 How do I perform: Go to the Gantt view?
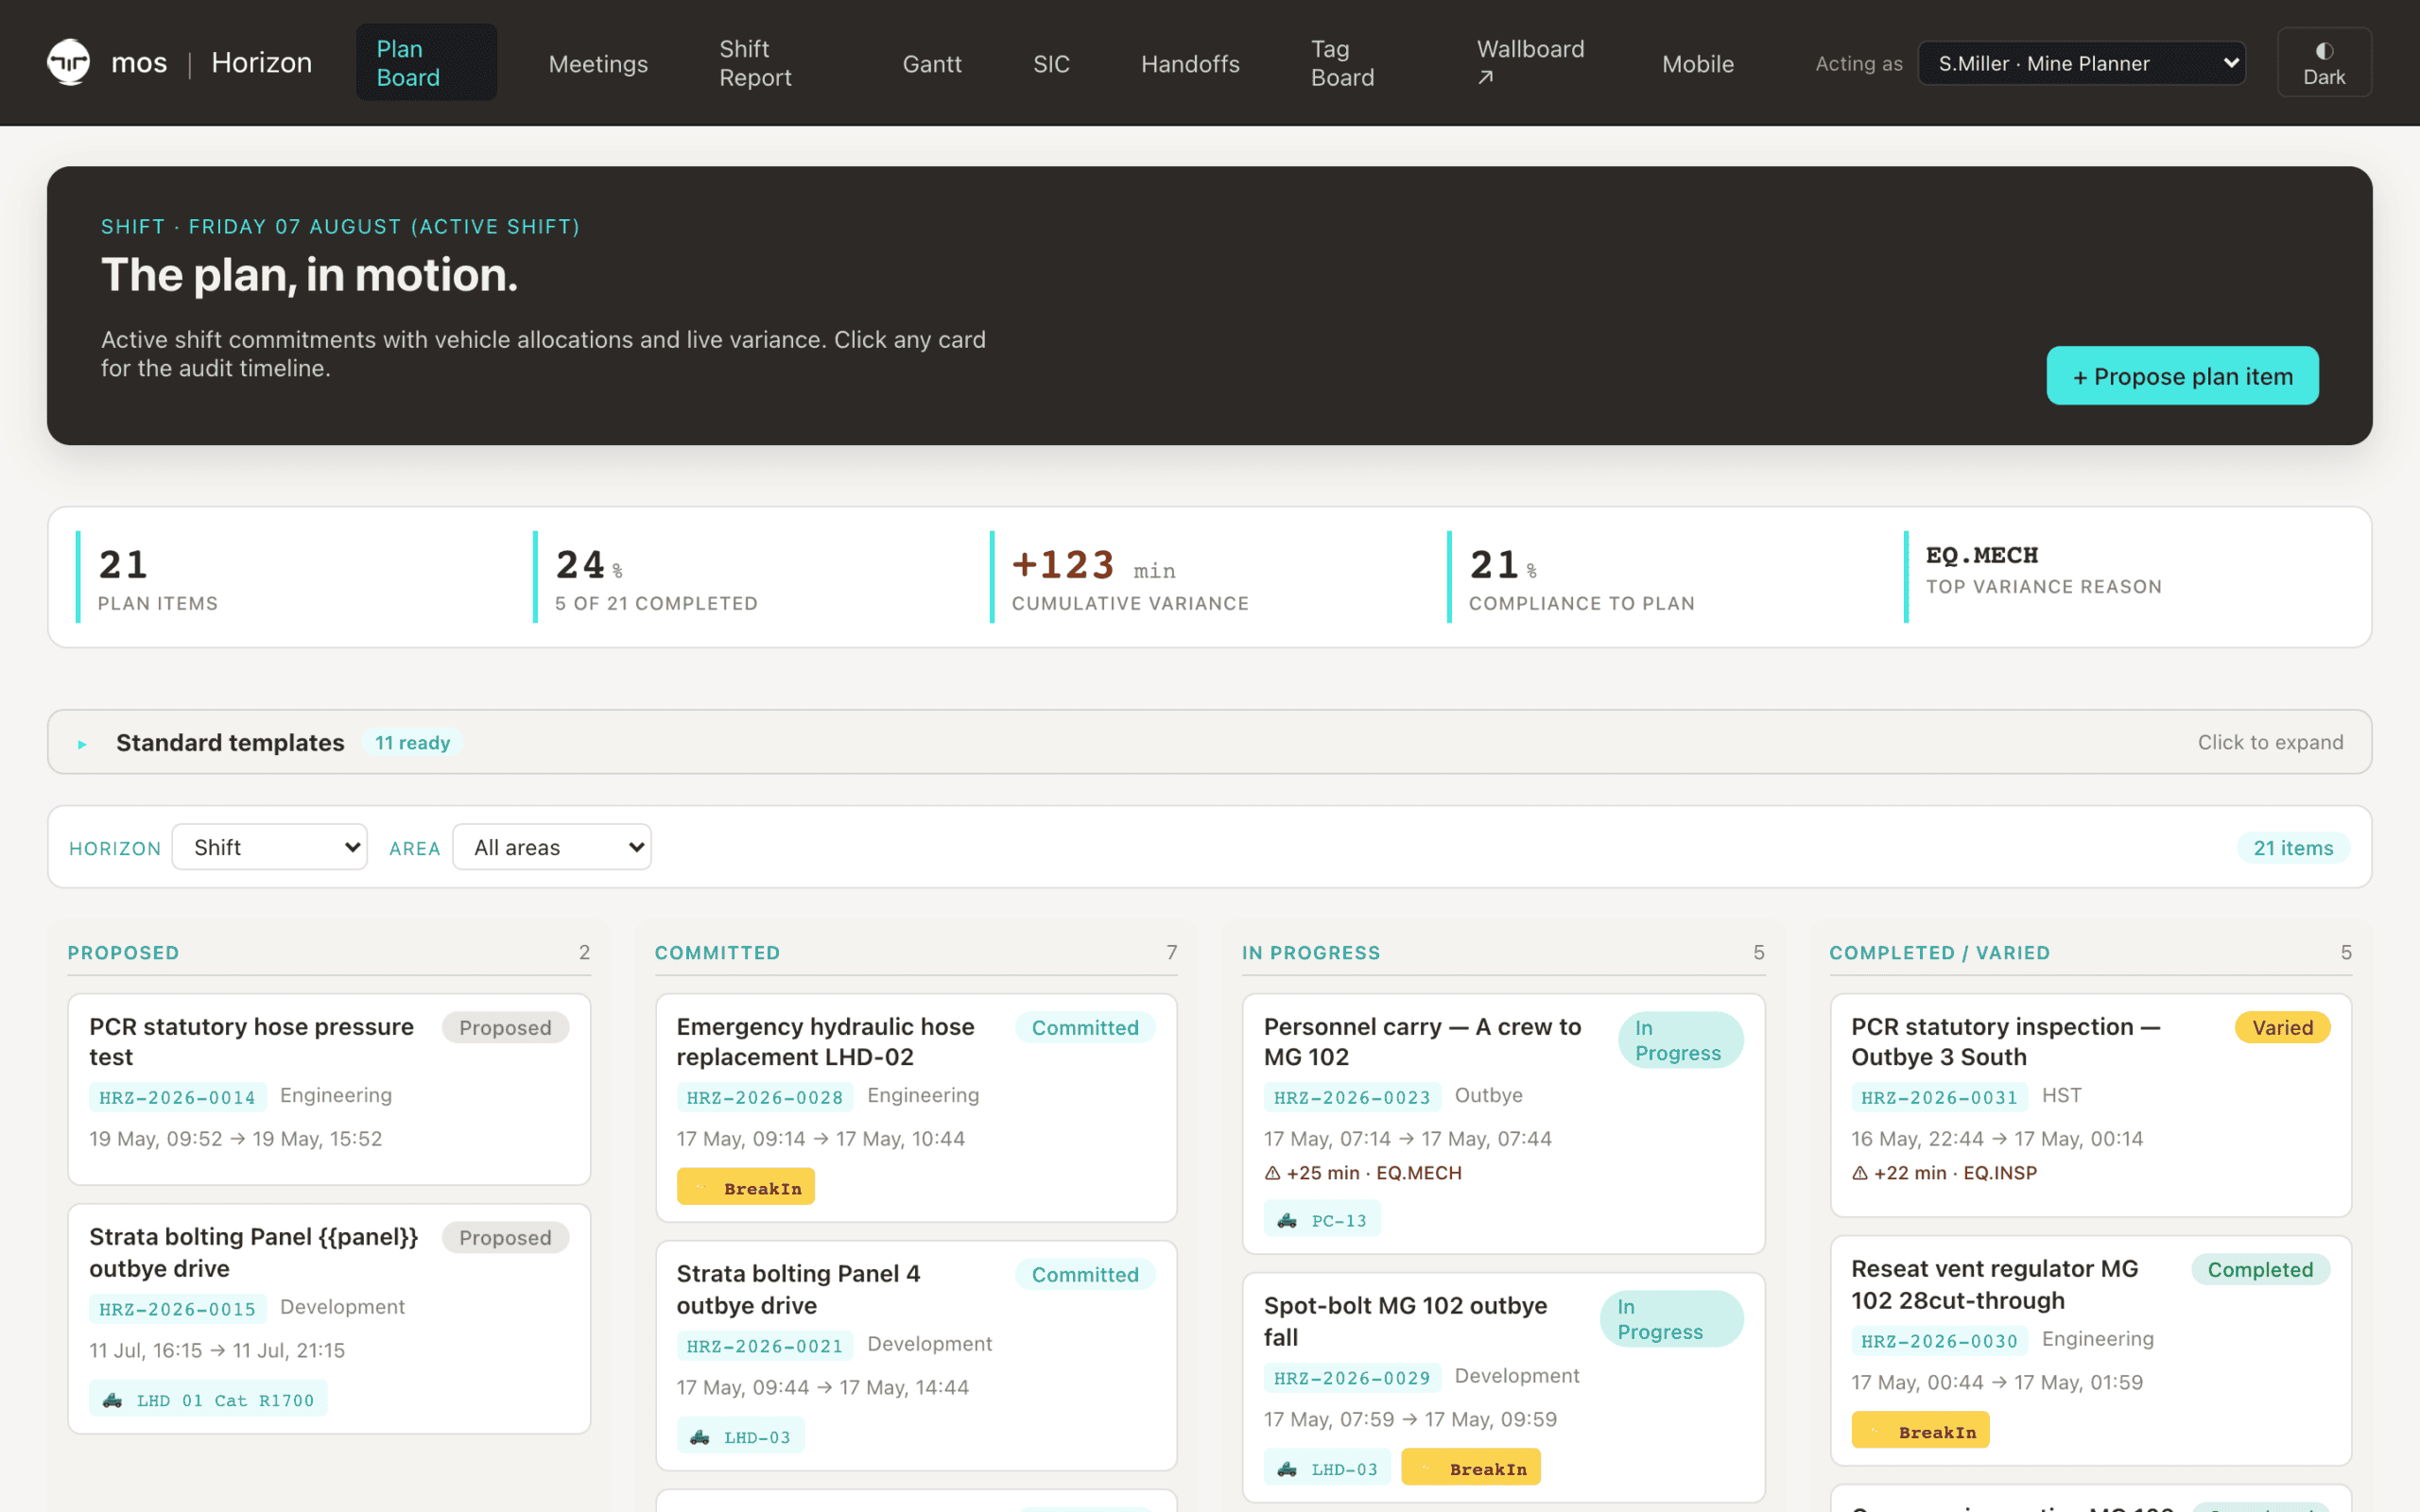tap(932, 64)
